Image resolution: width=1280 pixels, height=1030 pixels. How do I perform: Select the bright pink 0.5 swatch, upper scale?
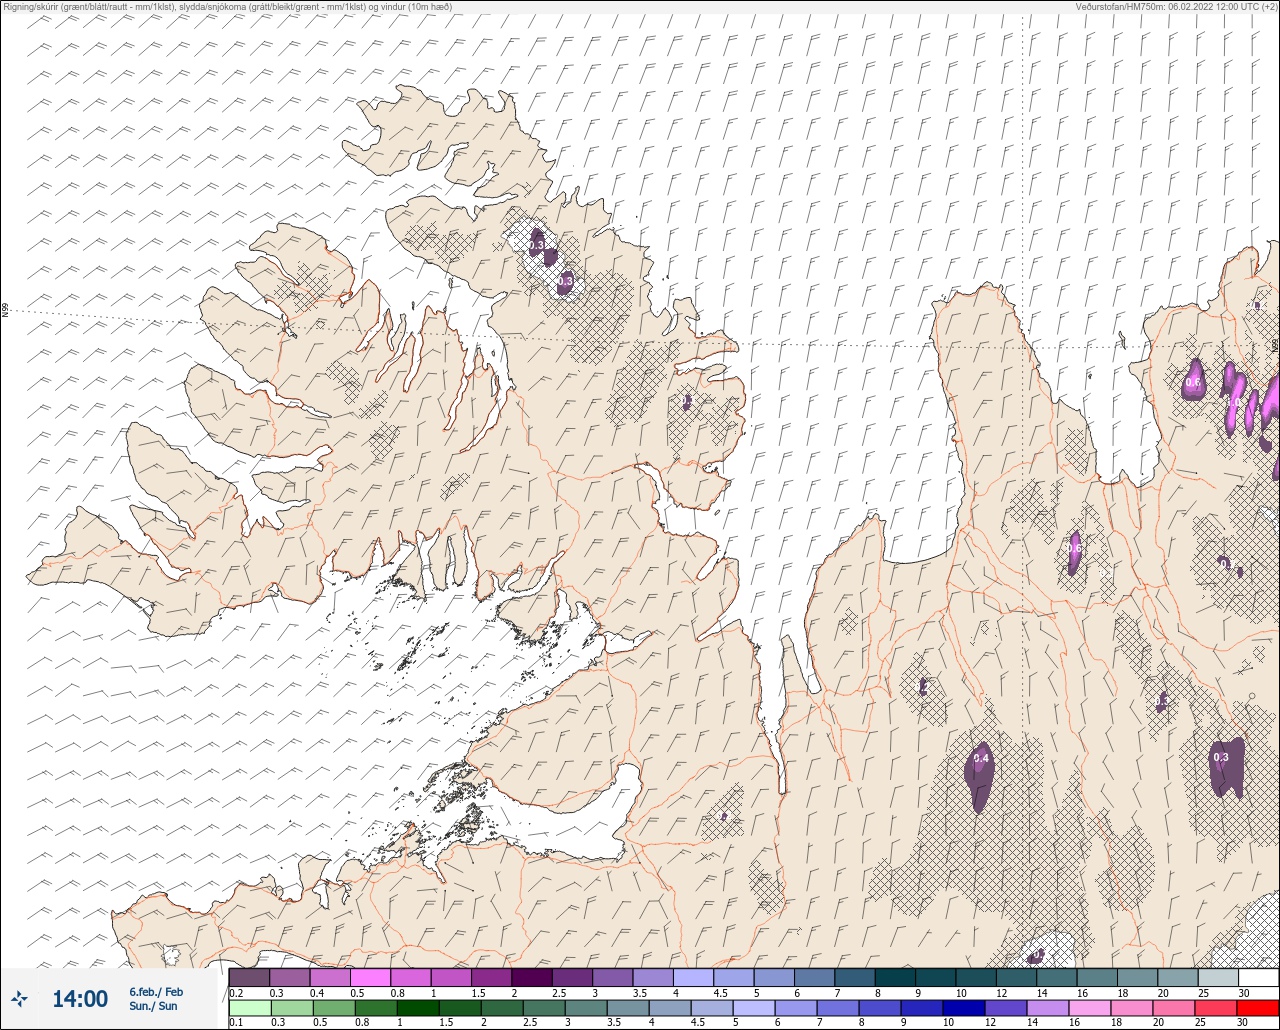[x=370, y=977]
